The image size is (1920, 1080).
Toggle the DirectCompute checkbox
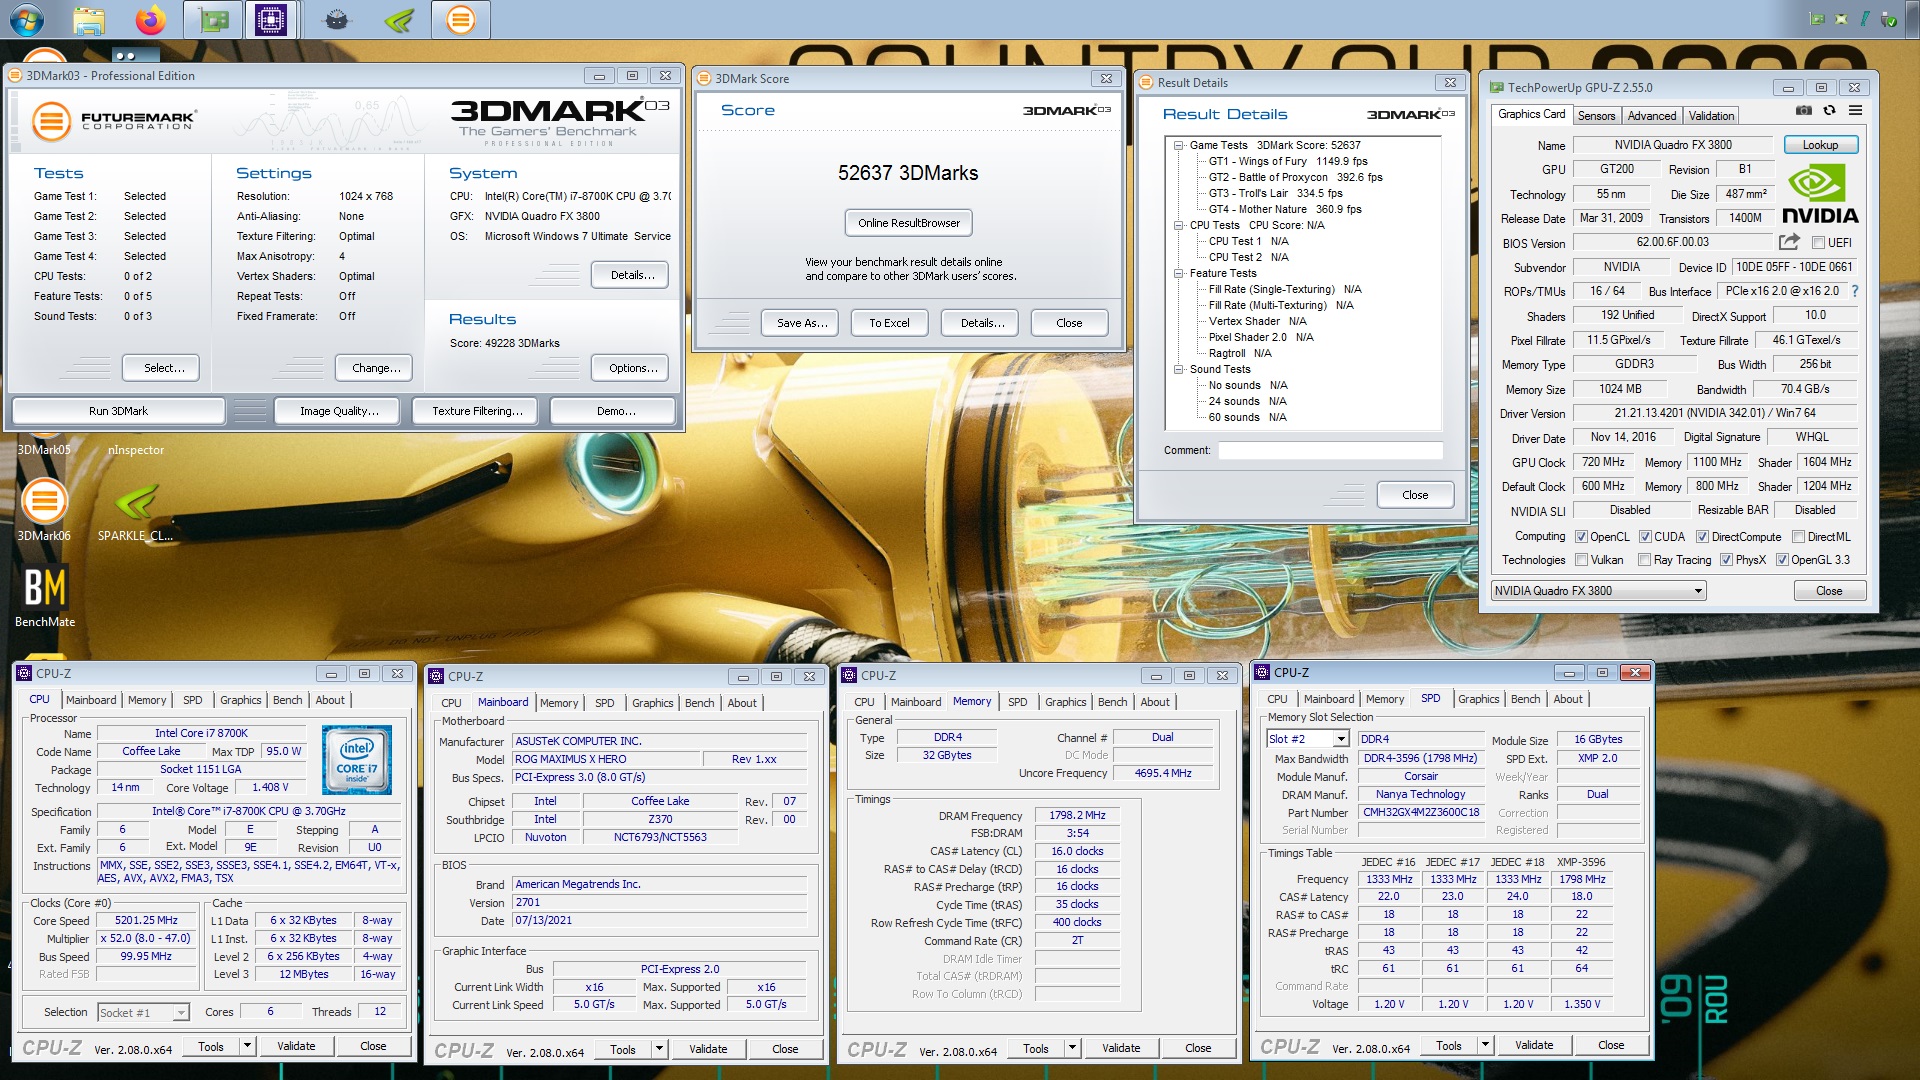(x=1702, y=537)
